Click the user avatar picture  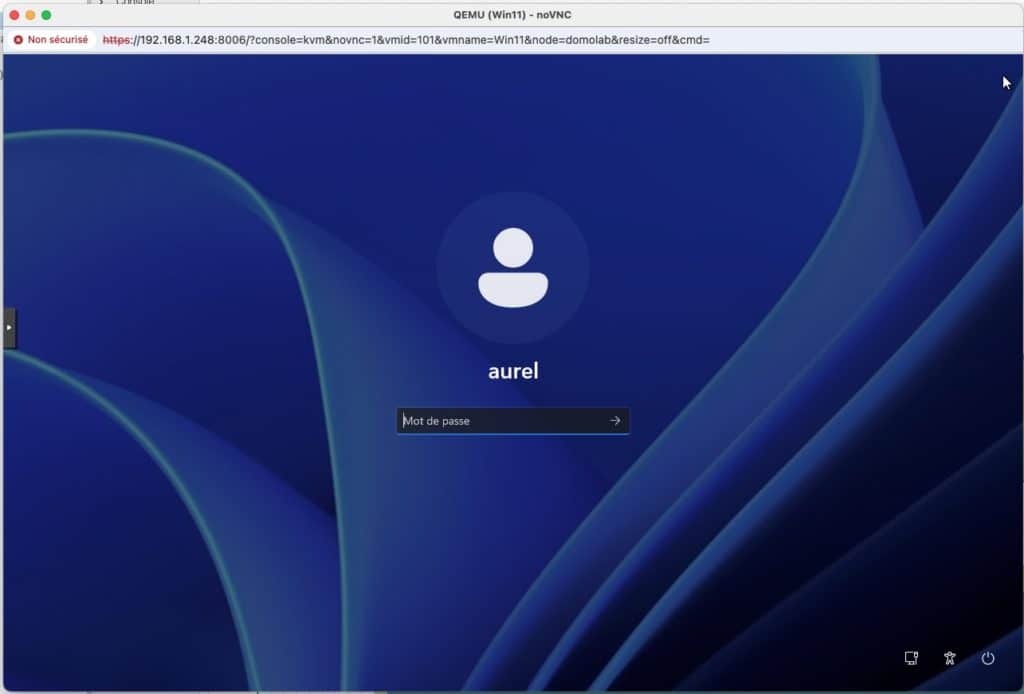pyautogui.click(x=512, y=267)
